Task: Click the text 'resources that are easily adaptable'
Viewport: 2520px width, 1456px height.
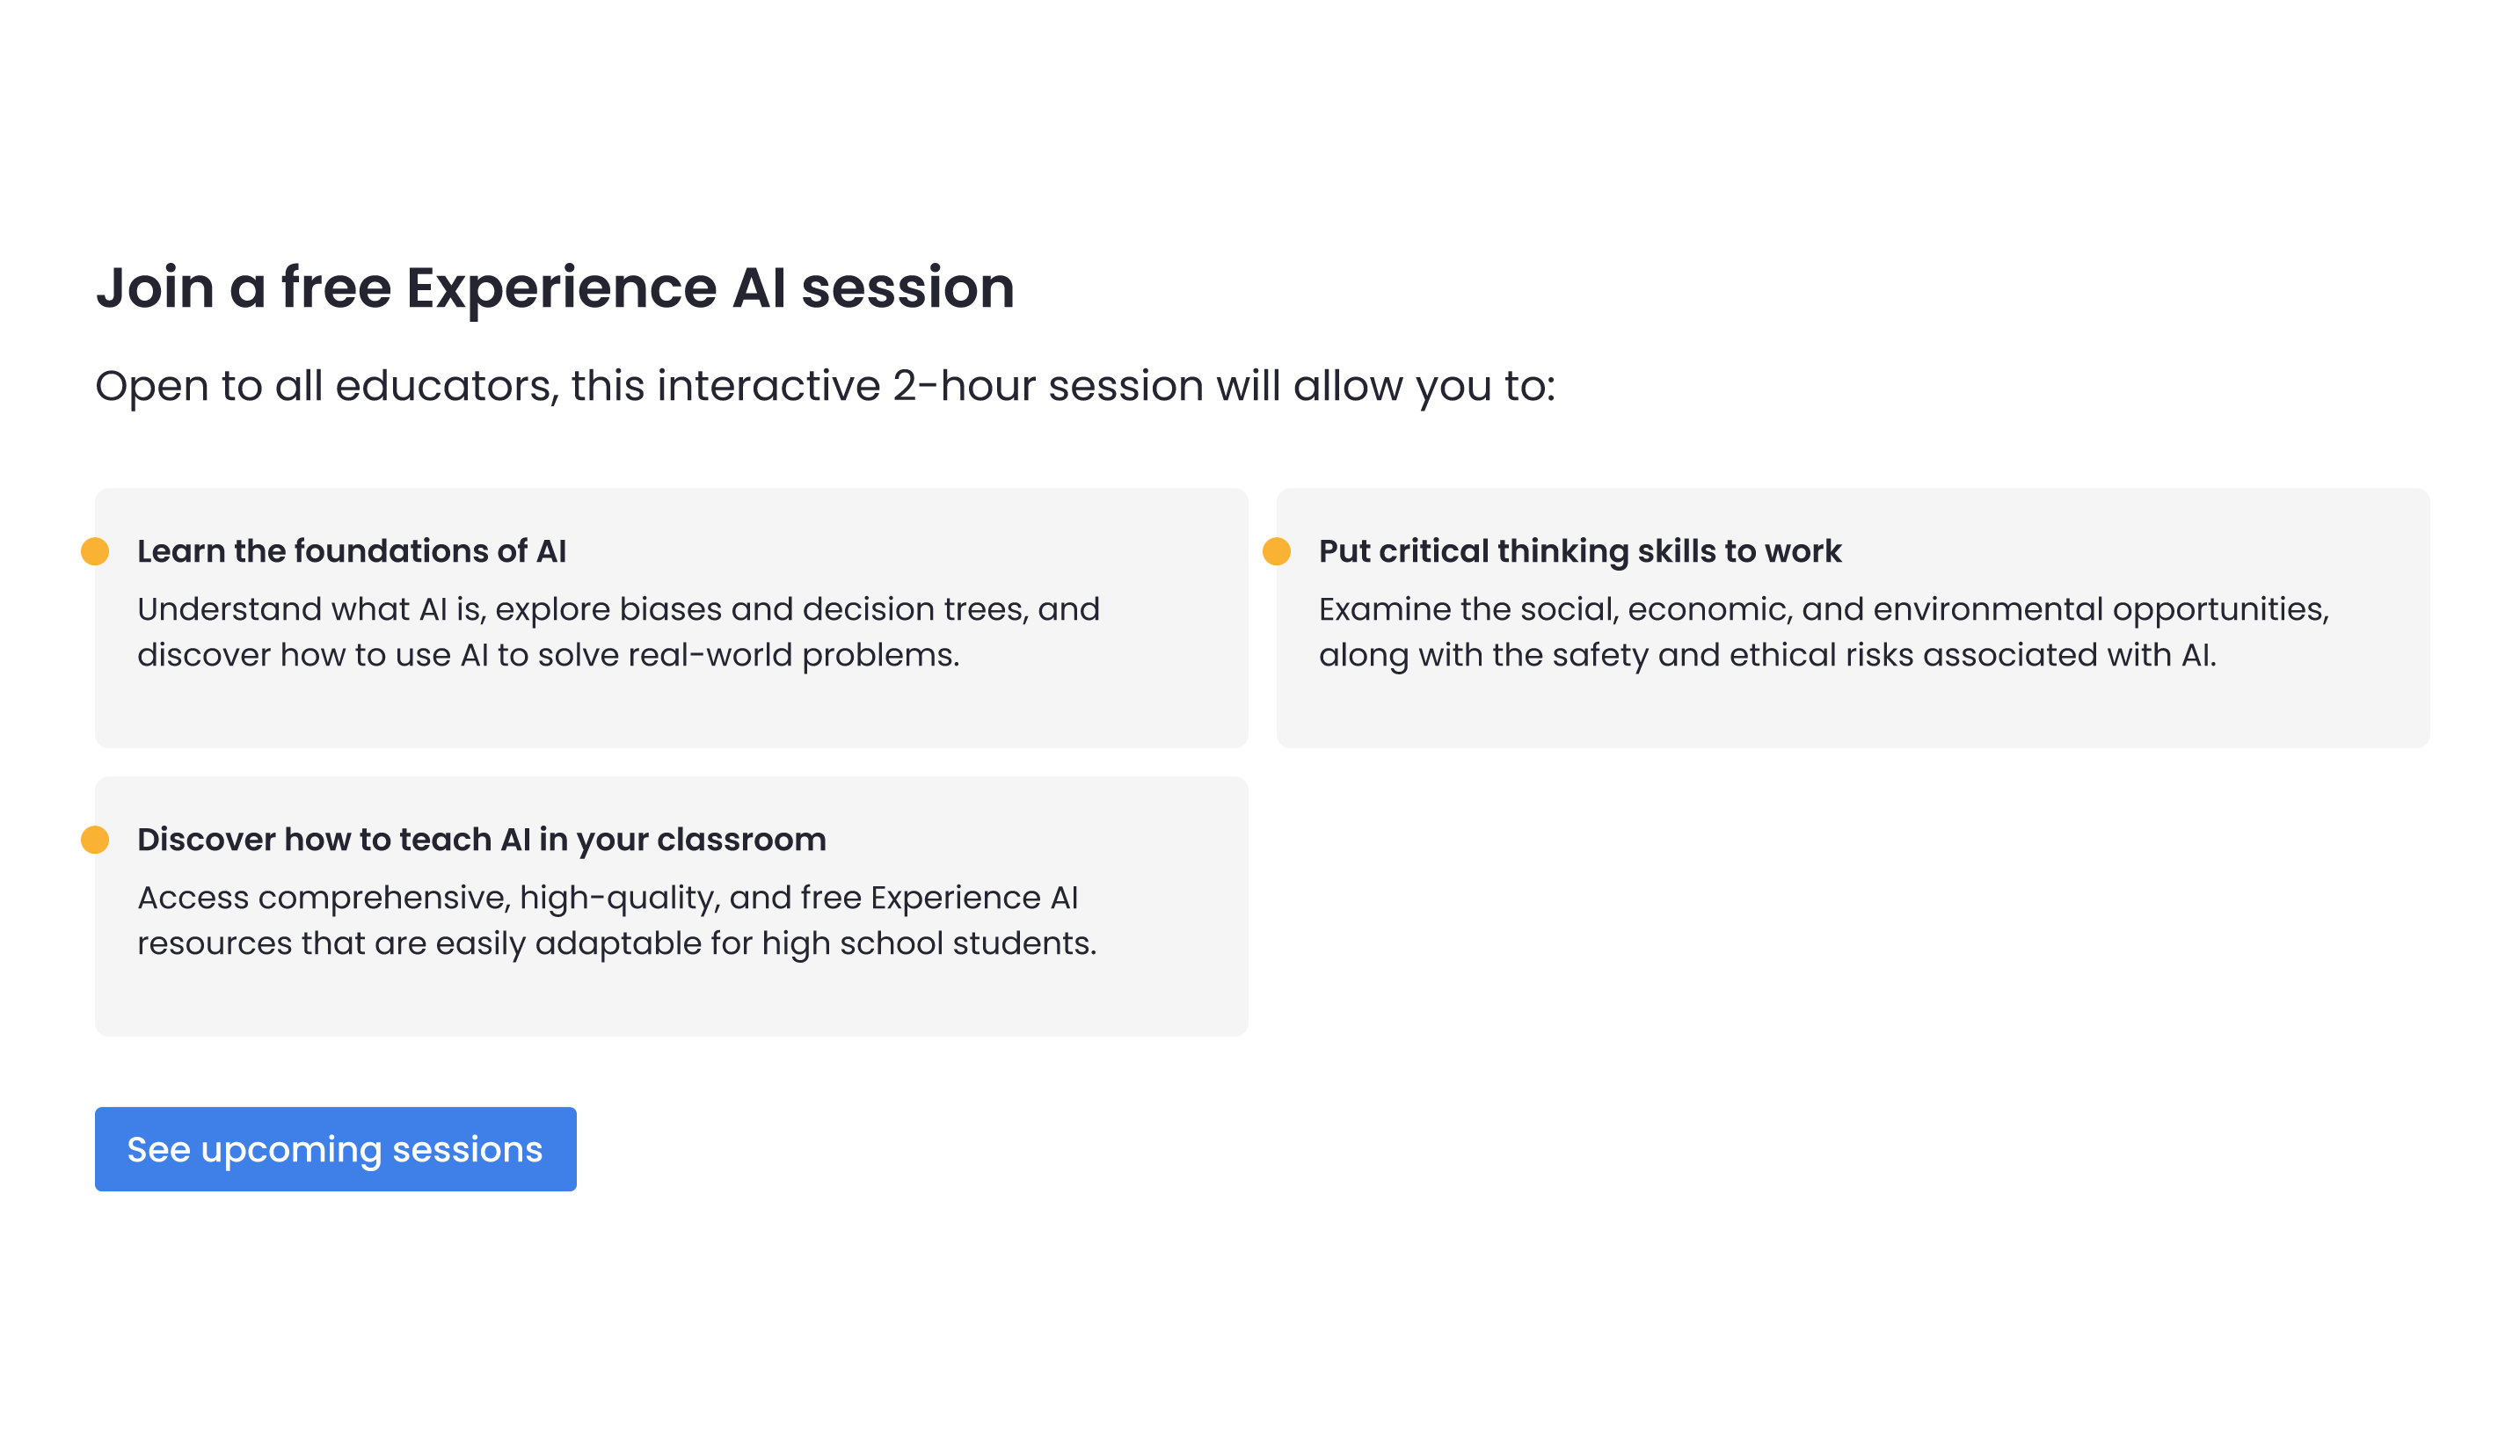Action: 419,943
